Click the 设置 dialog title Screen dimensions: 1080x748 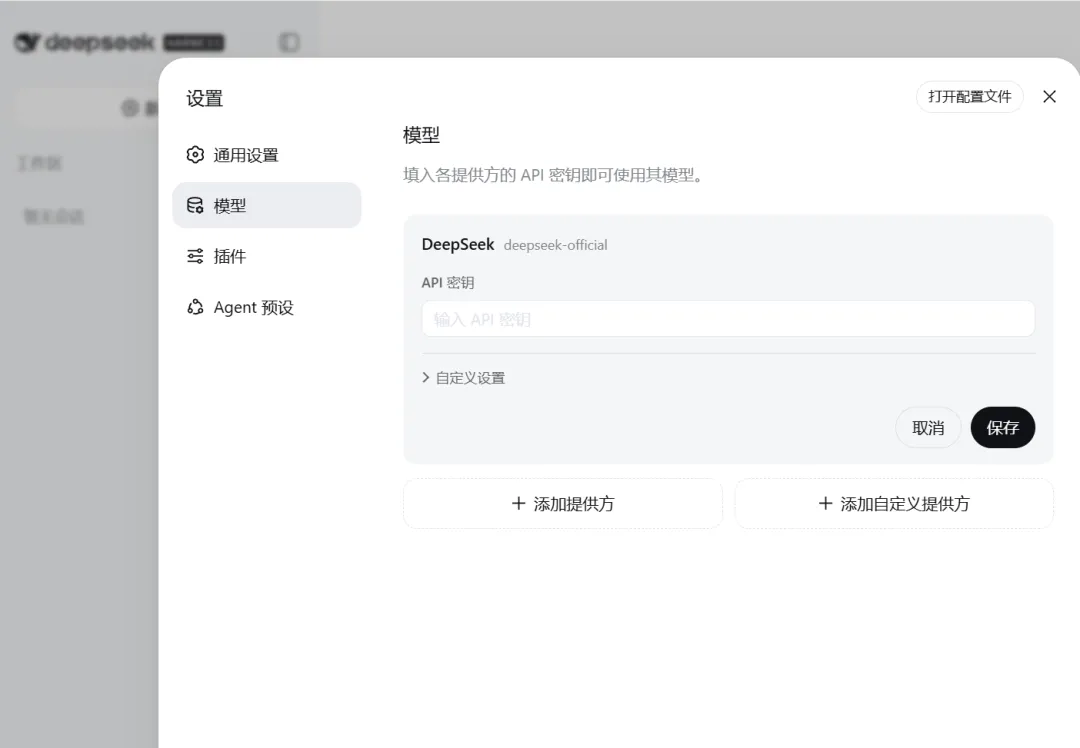tap(205, 98)
